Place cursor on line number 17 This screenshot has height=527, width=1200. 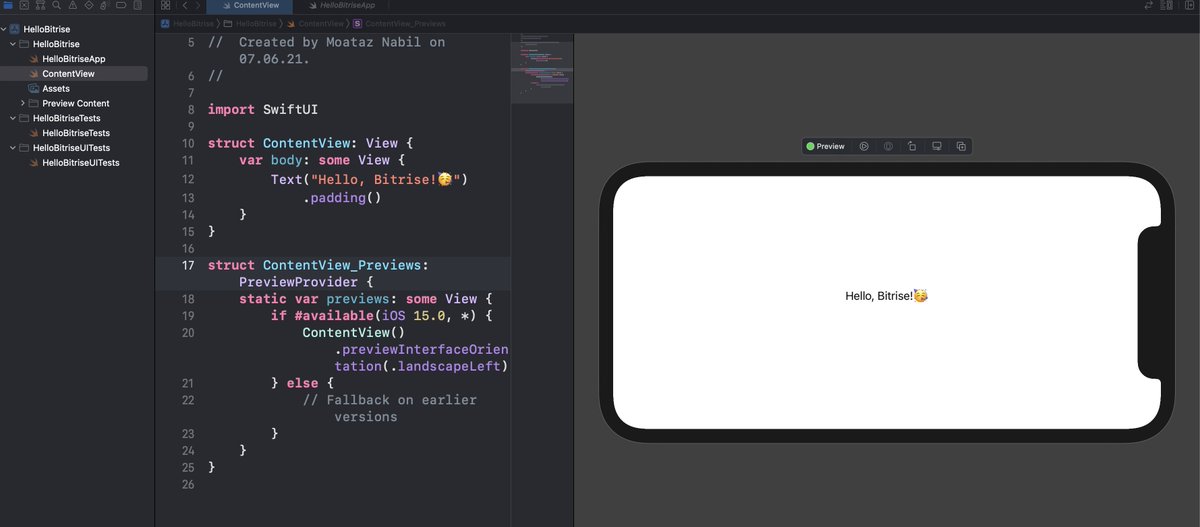click(188, 265)
